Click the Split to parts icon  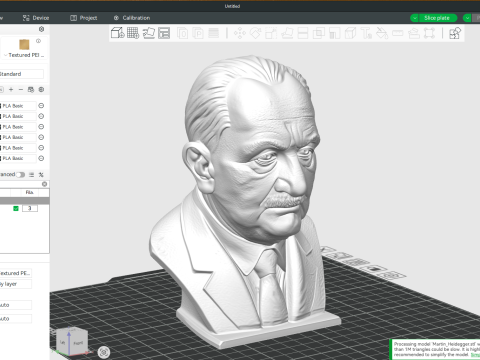pos(198,33)
